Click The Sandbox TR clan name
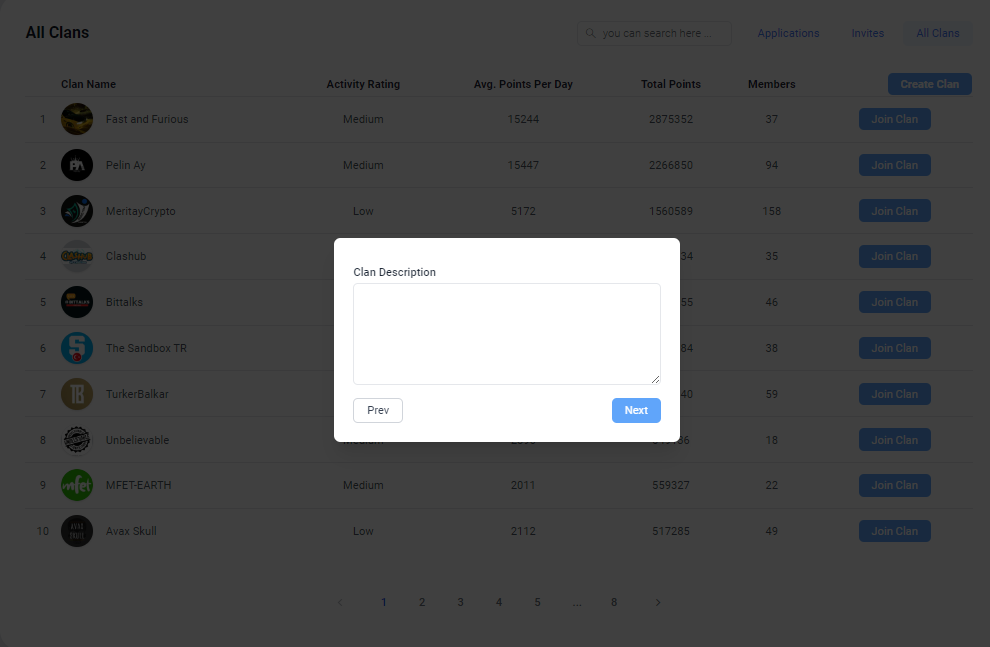The width and height of the screenshot is (990, 647). pyautogui.click(x=146, y=348)
